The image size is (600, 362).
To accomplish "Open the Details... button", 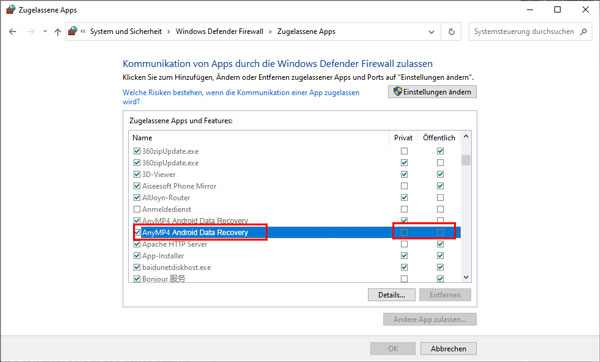I will tap(391, 295).
